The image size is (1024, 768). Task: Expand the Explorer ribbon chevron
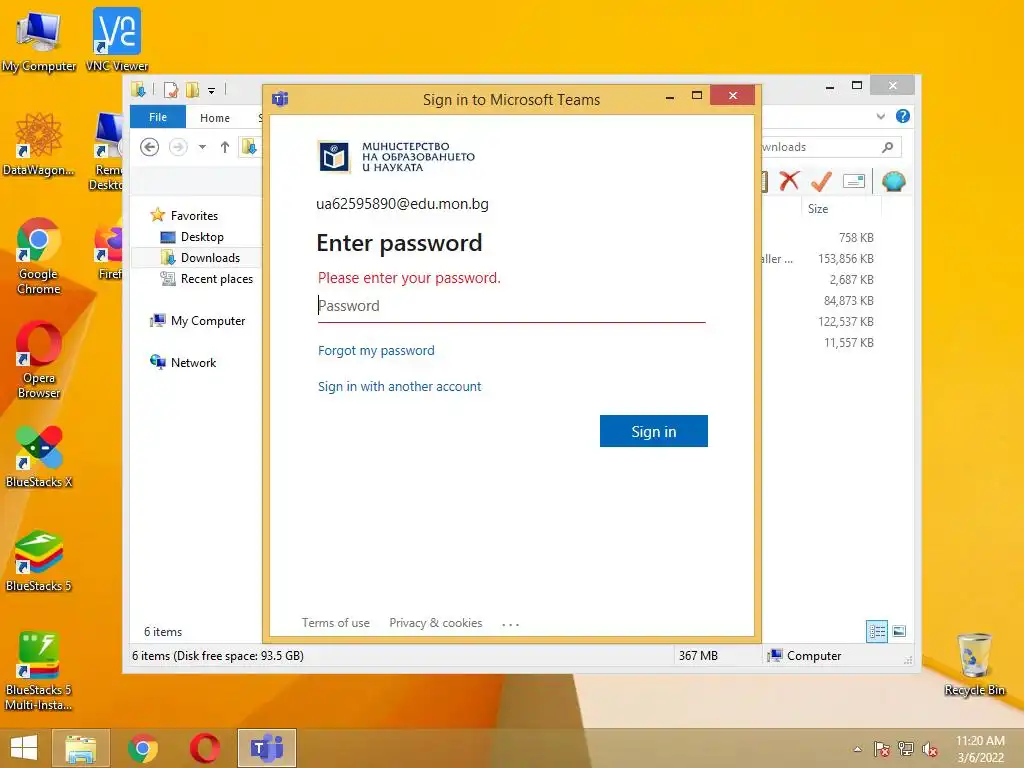tap(880, 117)
